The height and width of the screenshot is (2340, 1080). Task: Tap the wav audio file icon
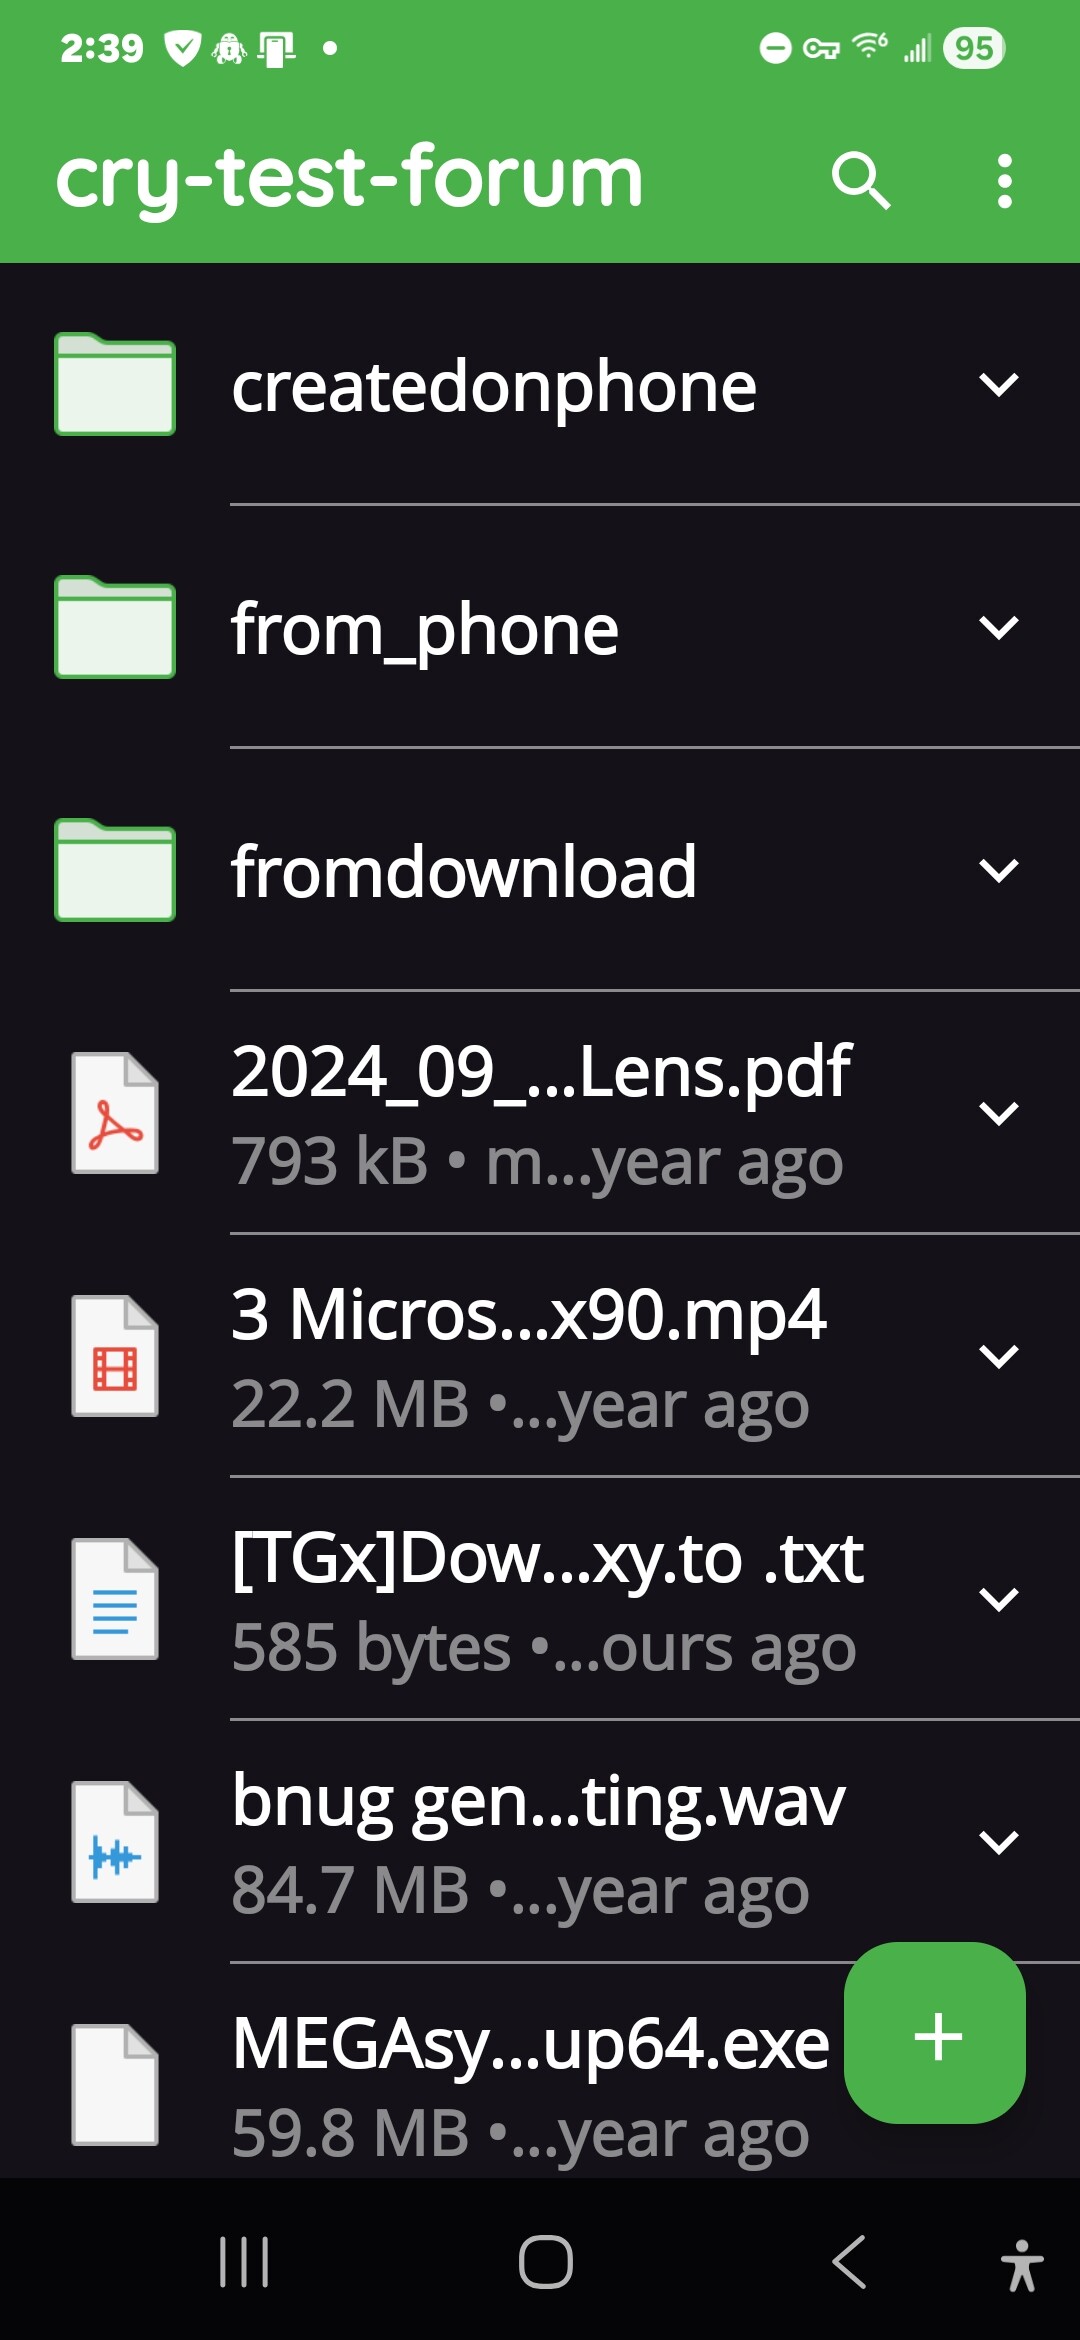(x=115, y=1842)
